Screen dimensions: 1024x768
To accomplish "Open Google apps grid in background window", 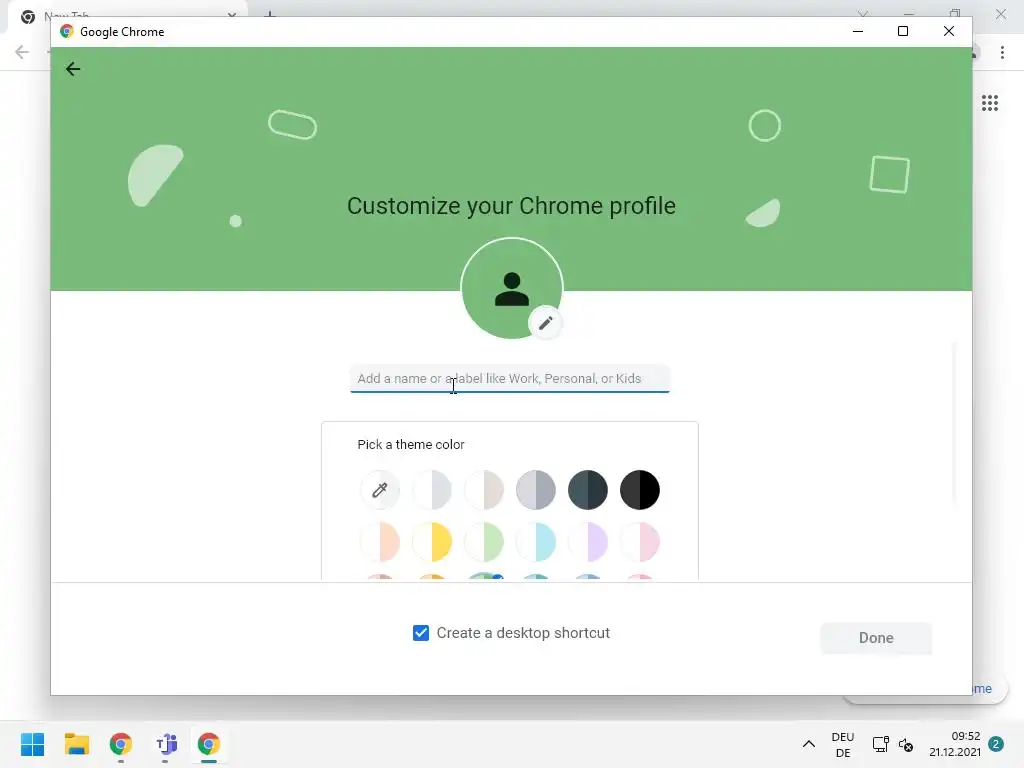I will [x=989, y=103].
